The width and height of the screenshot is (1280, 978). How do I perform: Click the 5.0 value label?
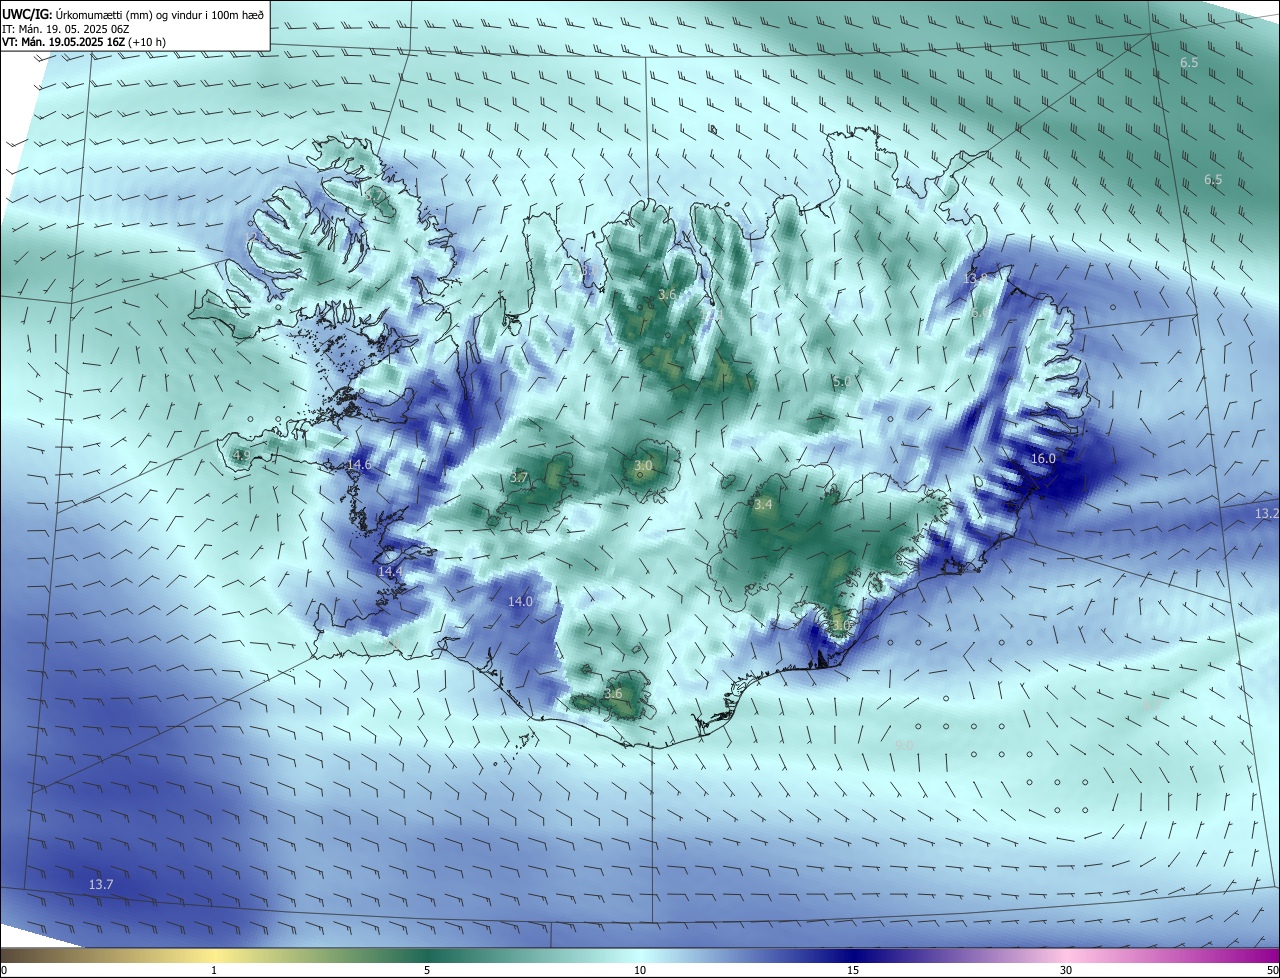[841, 381]
